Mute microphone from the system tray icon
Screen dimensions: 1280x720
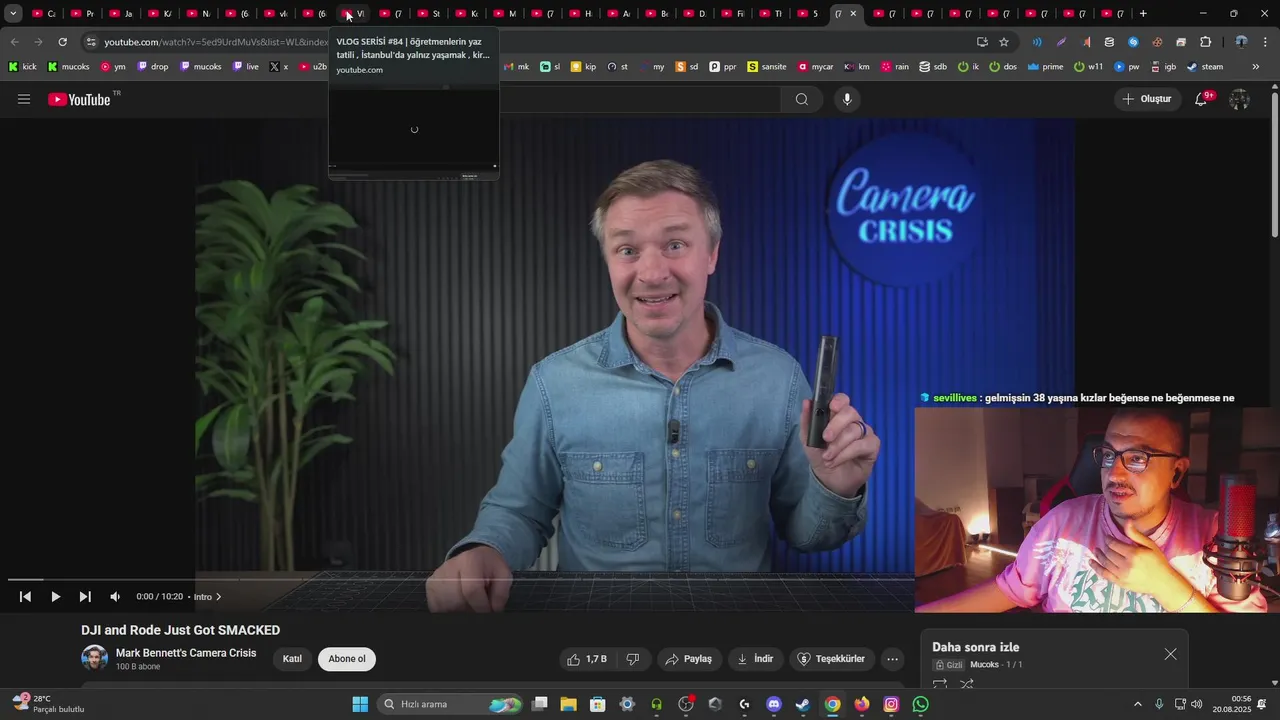point(1159,704)
